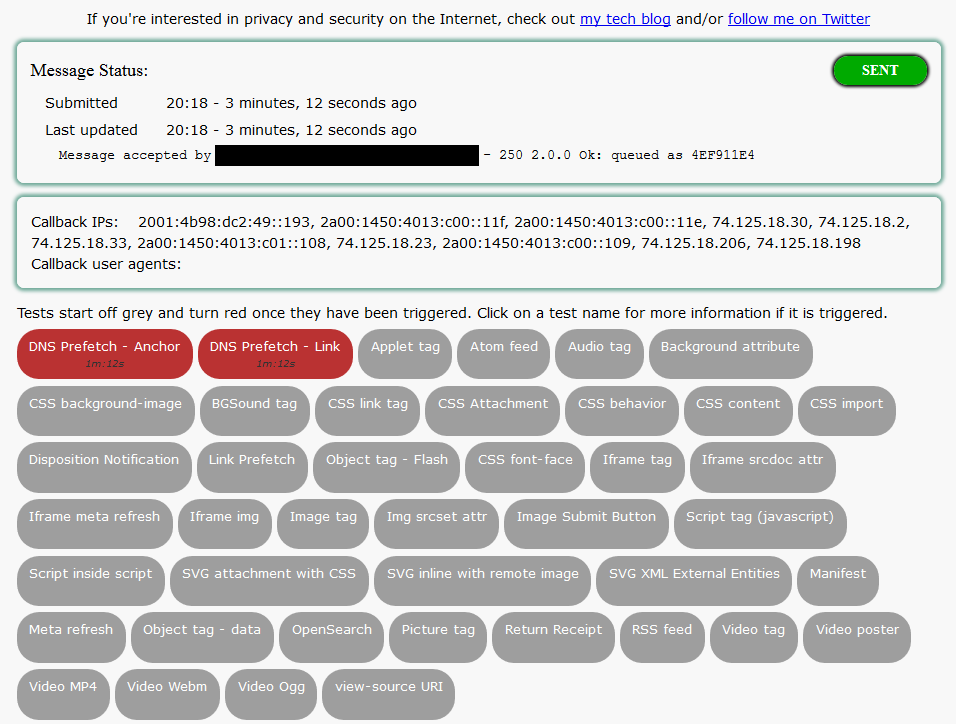This screenshot has height=724, width=956.
Task: Select the Applet tag test pill
Action: 405,353
